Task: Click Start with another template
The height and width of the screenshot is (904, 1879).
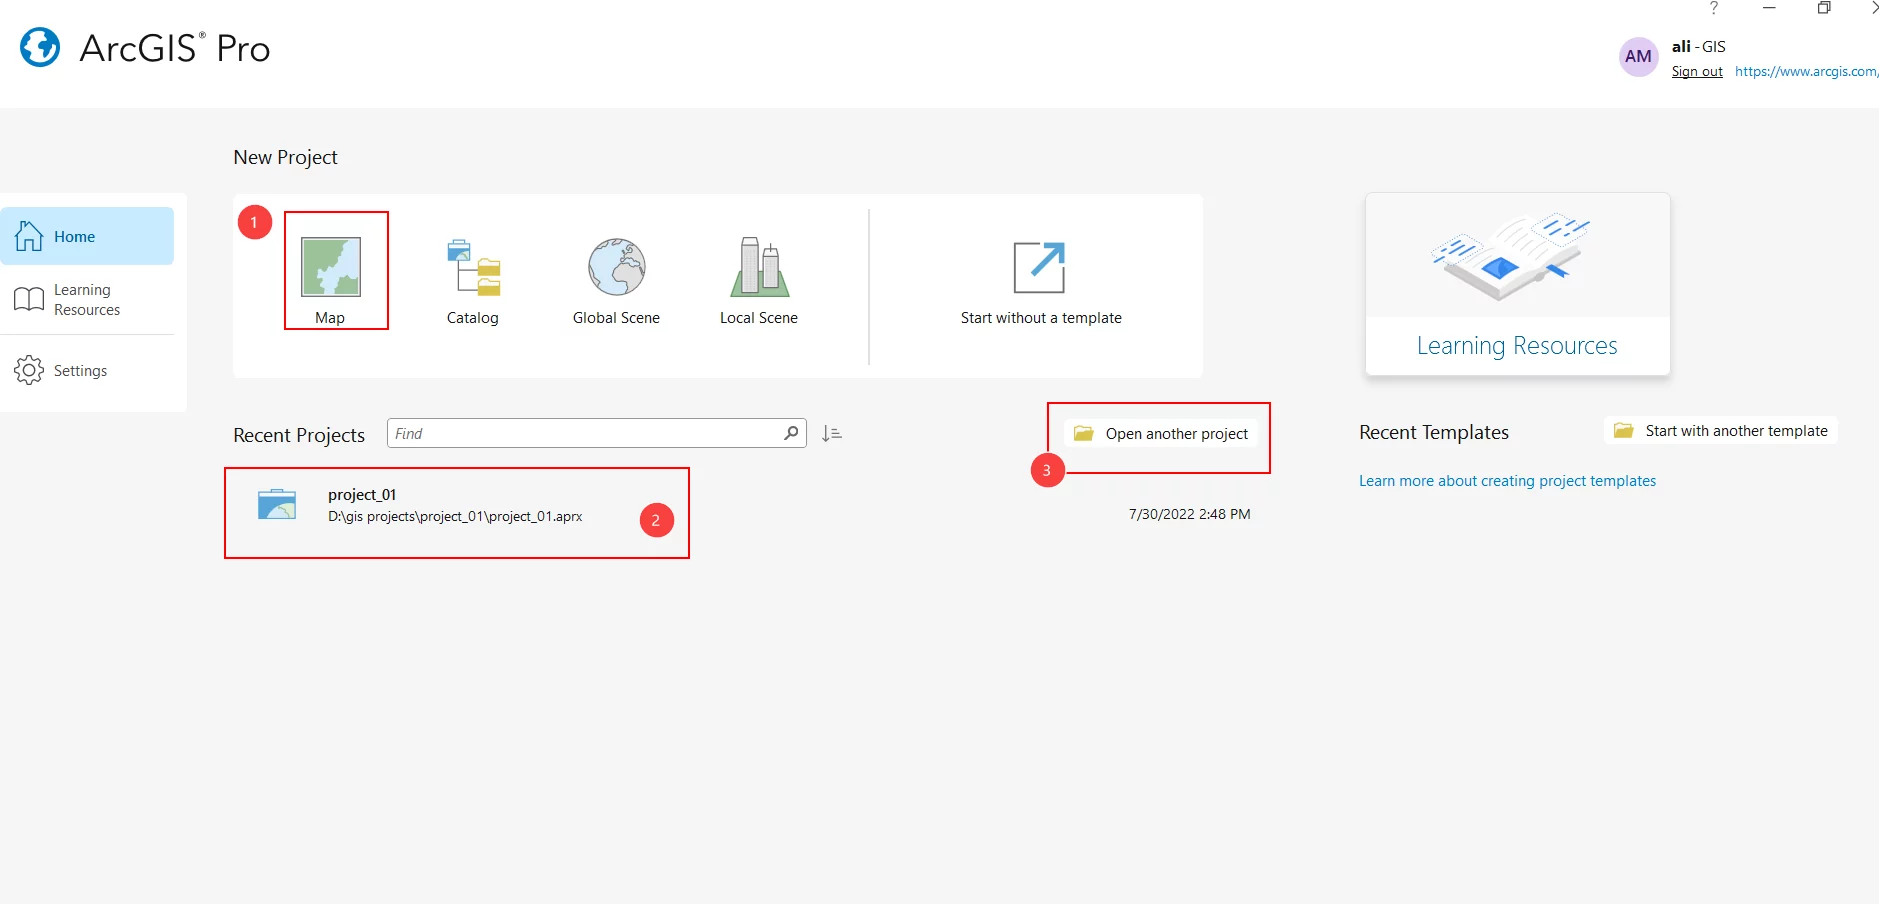Action: (x=1721, y=431)
